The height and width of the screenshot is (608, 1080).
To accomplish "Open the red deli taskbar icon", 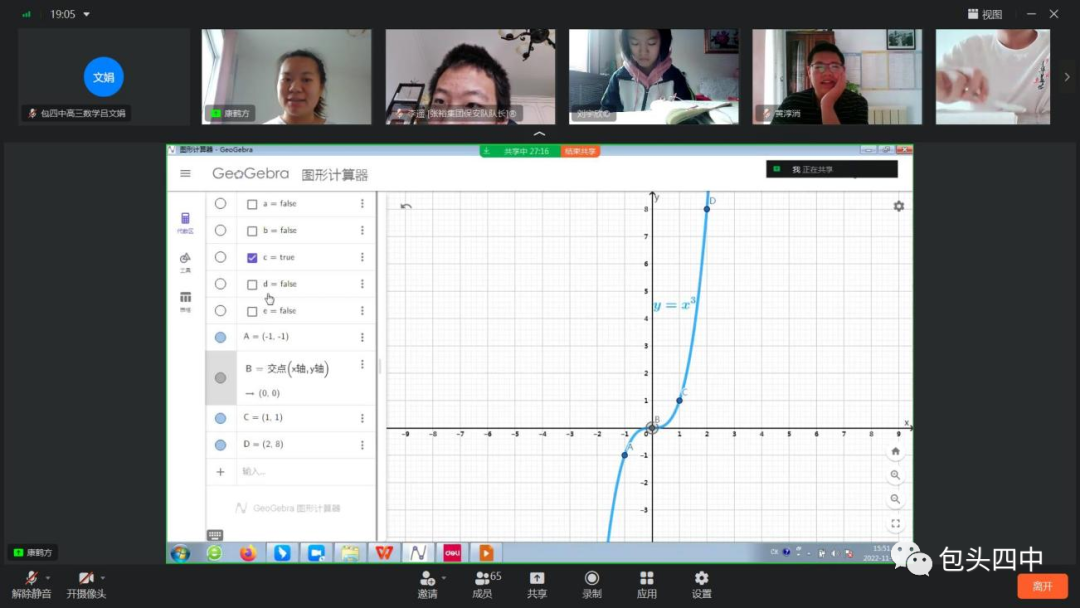I will (453, 553).
